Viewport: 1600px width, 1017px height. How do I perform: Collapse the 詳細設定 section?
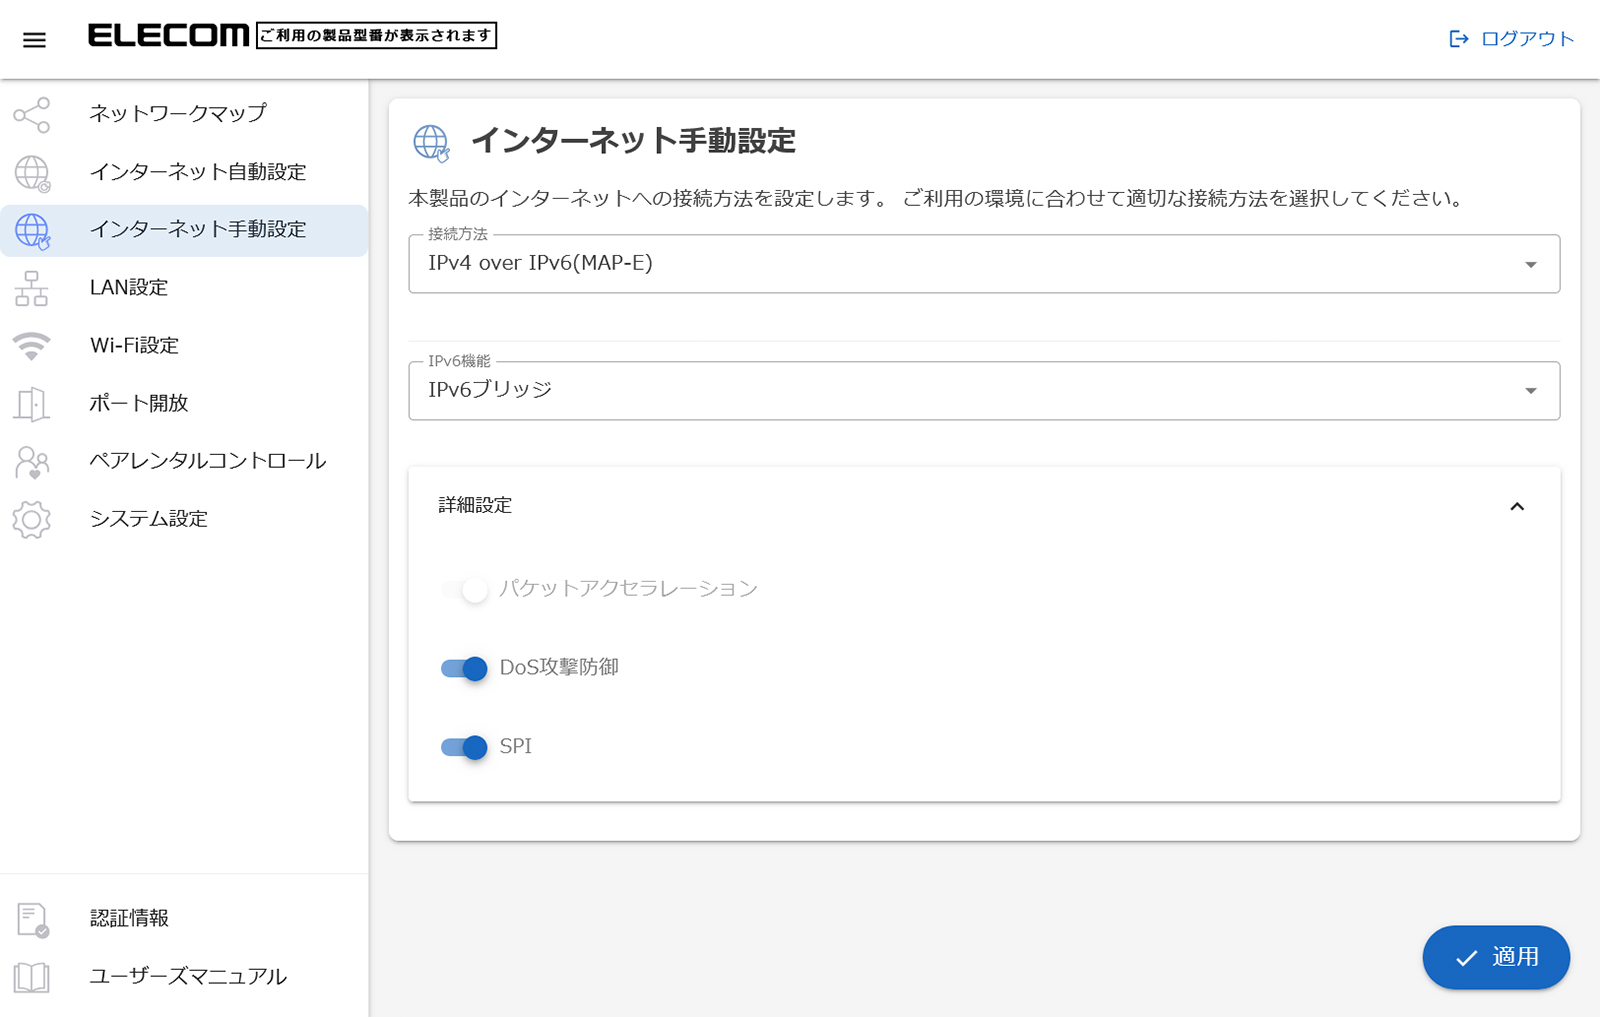[x=1516, y=507]
